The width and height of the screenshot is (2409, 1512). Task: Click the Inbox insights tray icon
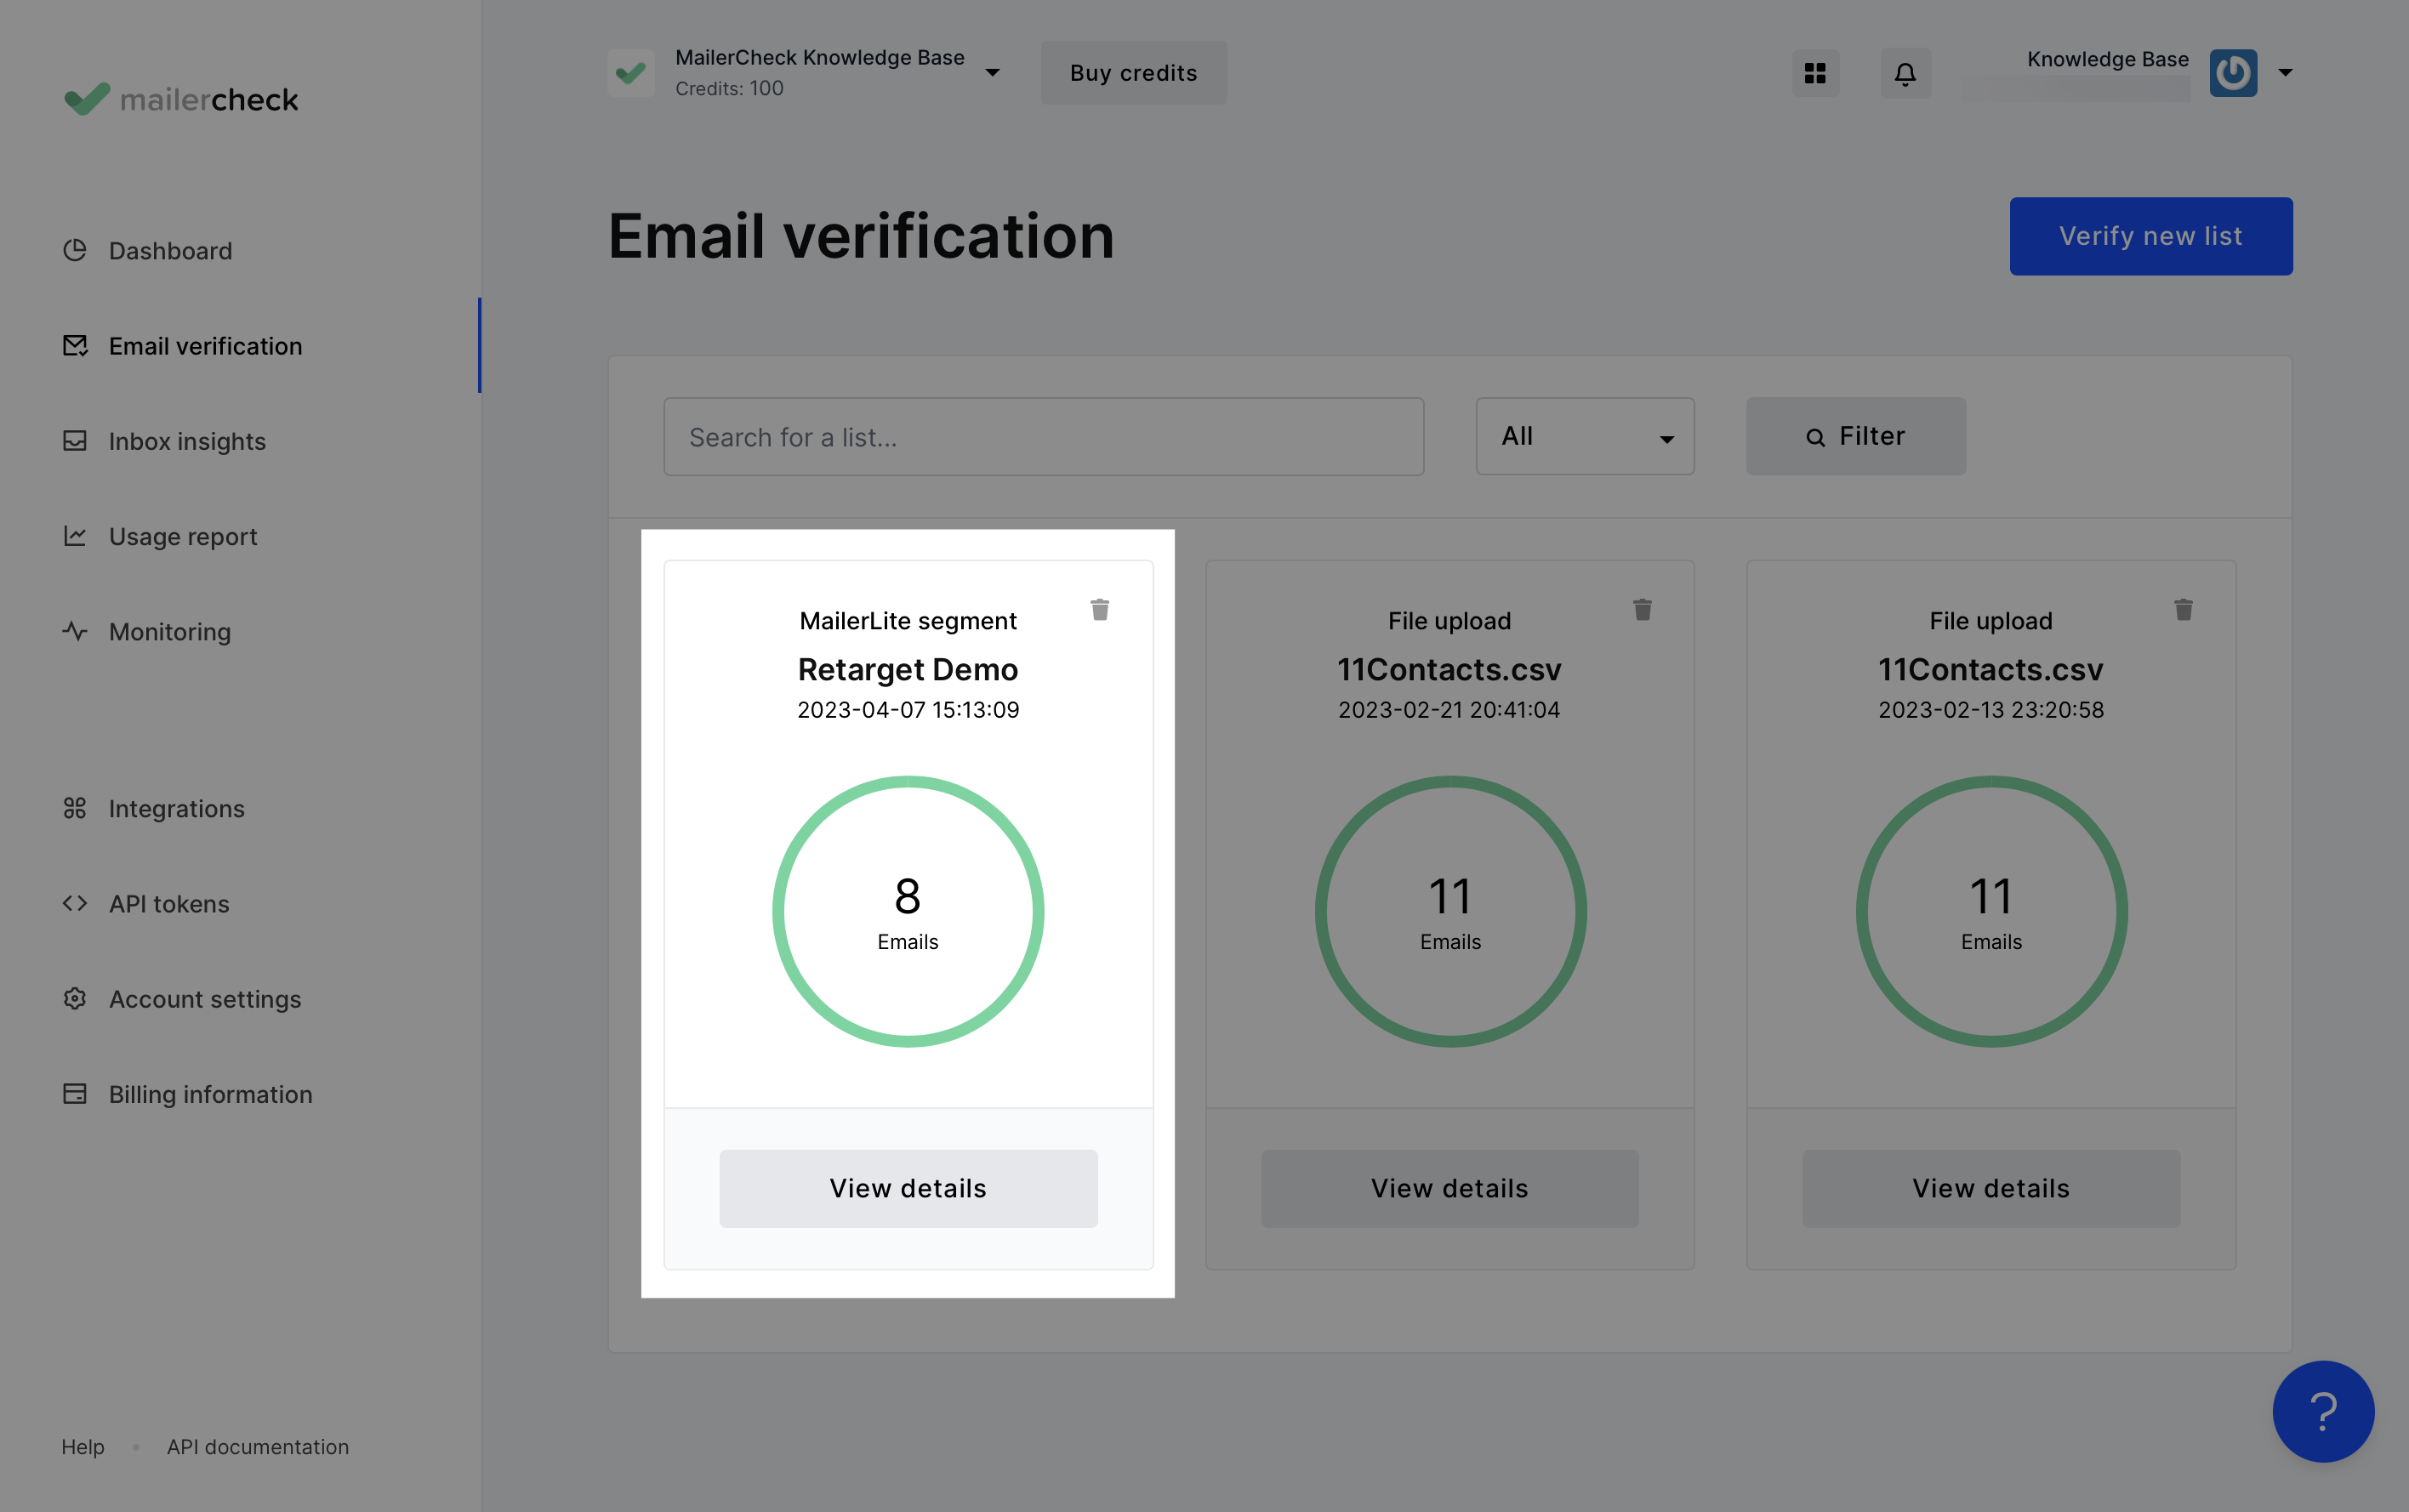click(x=75, y=441)
